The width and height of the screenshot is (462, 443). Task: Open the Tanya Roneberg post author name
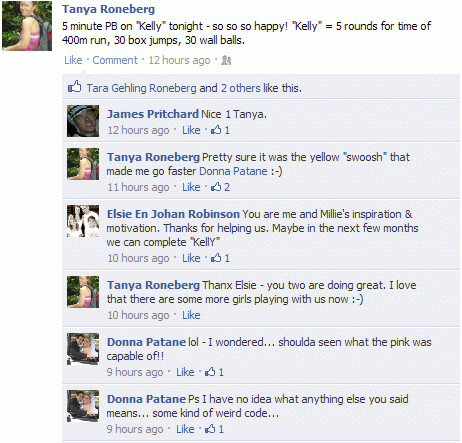[109, 9]
